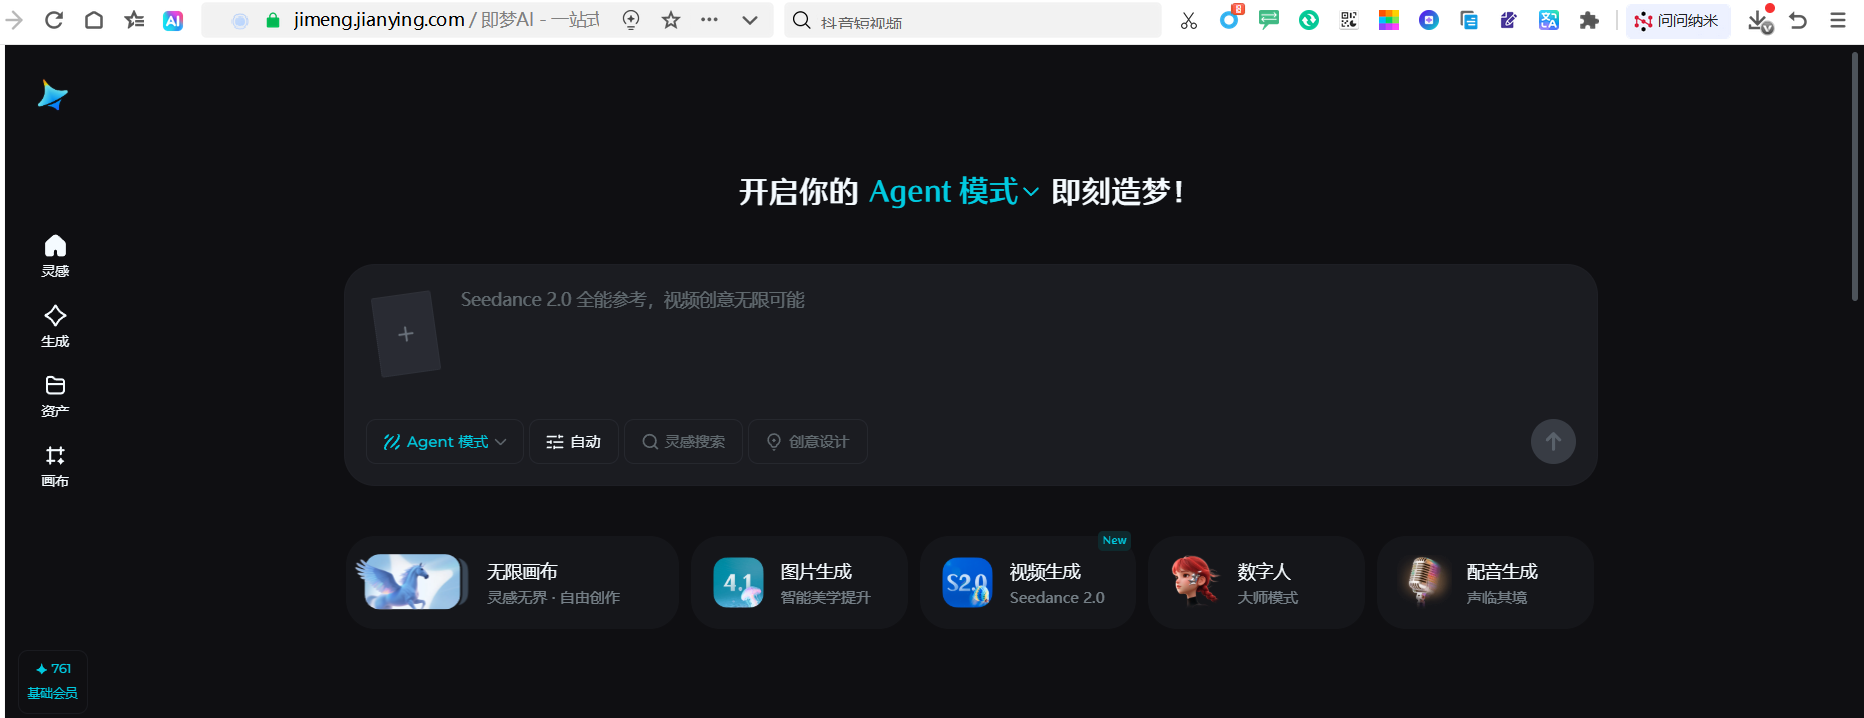Click the 761 credits 基础会员 badge
1864x718 pixels.
53,681
